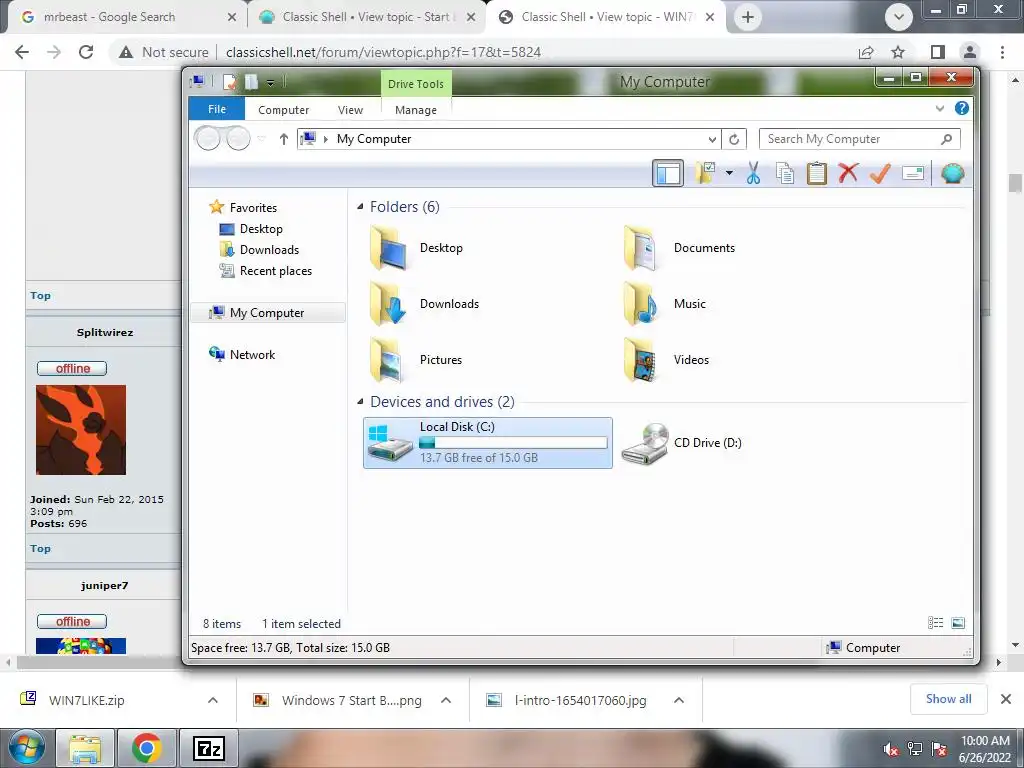1024x768 pixels.
Task: Switch to Classic Shell Start topic tab
Action: tap(366, 17)
